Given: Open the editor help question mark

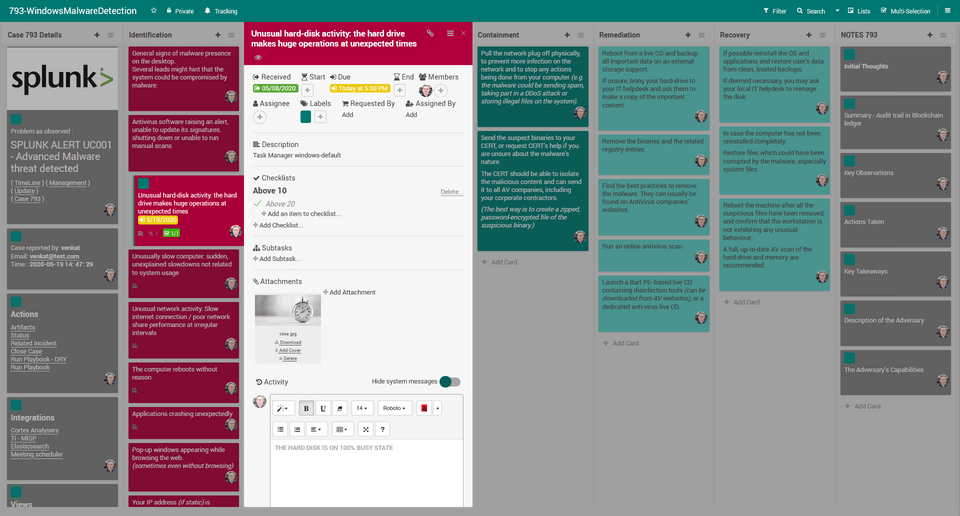Looking at the screenshot, I should click(x=382, y=429).
